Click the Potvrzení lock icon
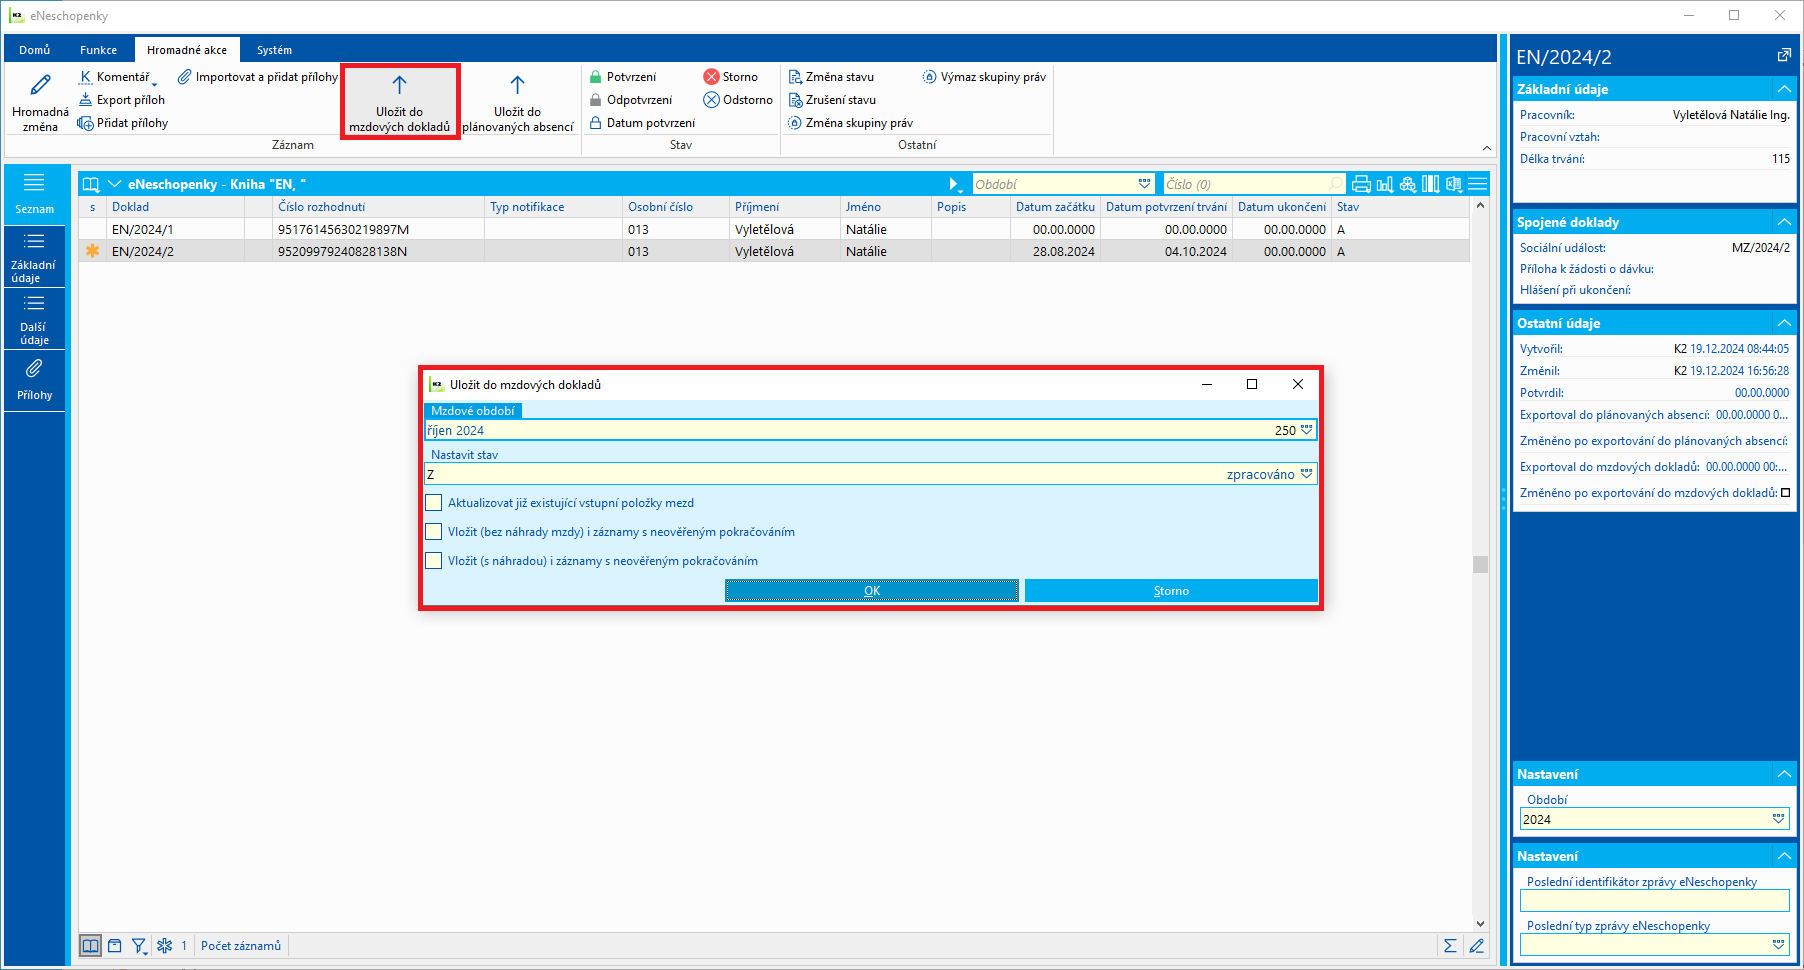Image resolution: width=1804 pixels, height=970 pixels. pyautogui.click(x=595, y=77)
